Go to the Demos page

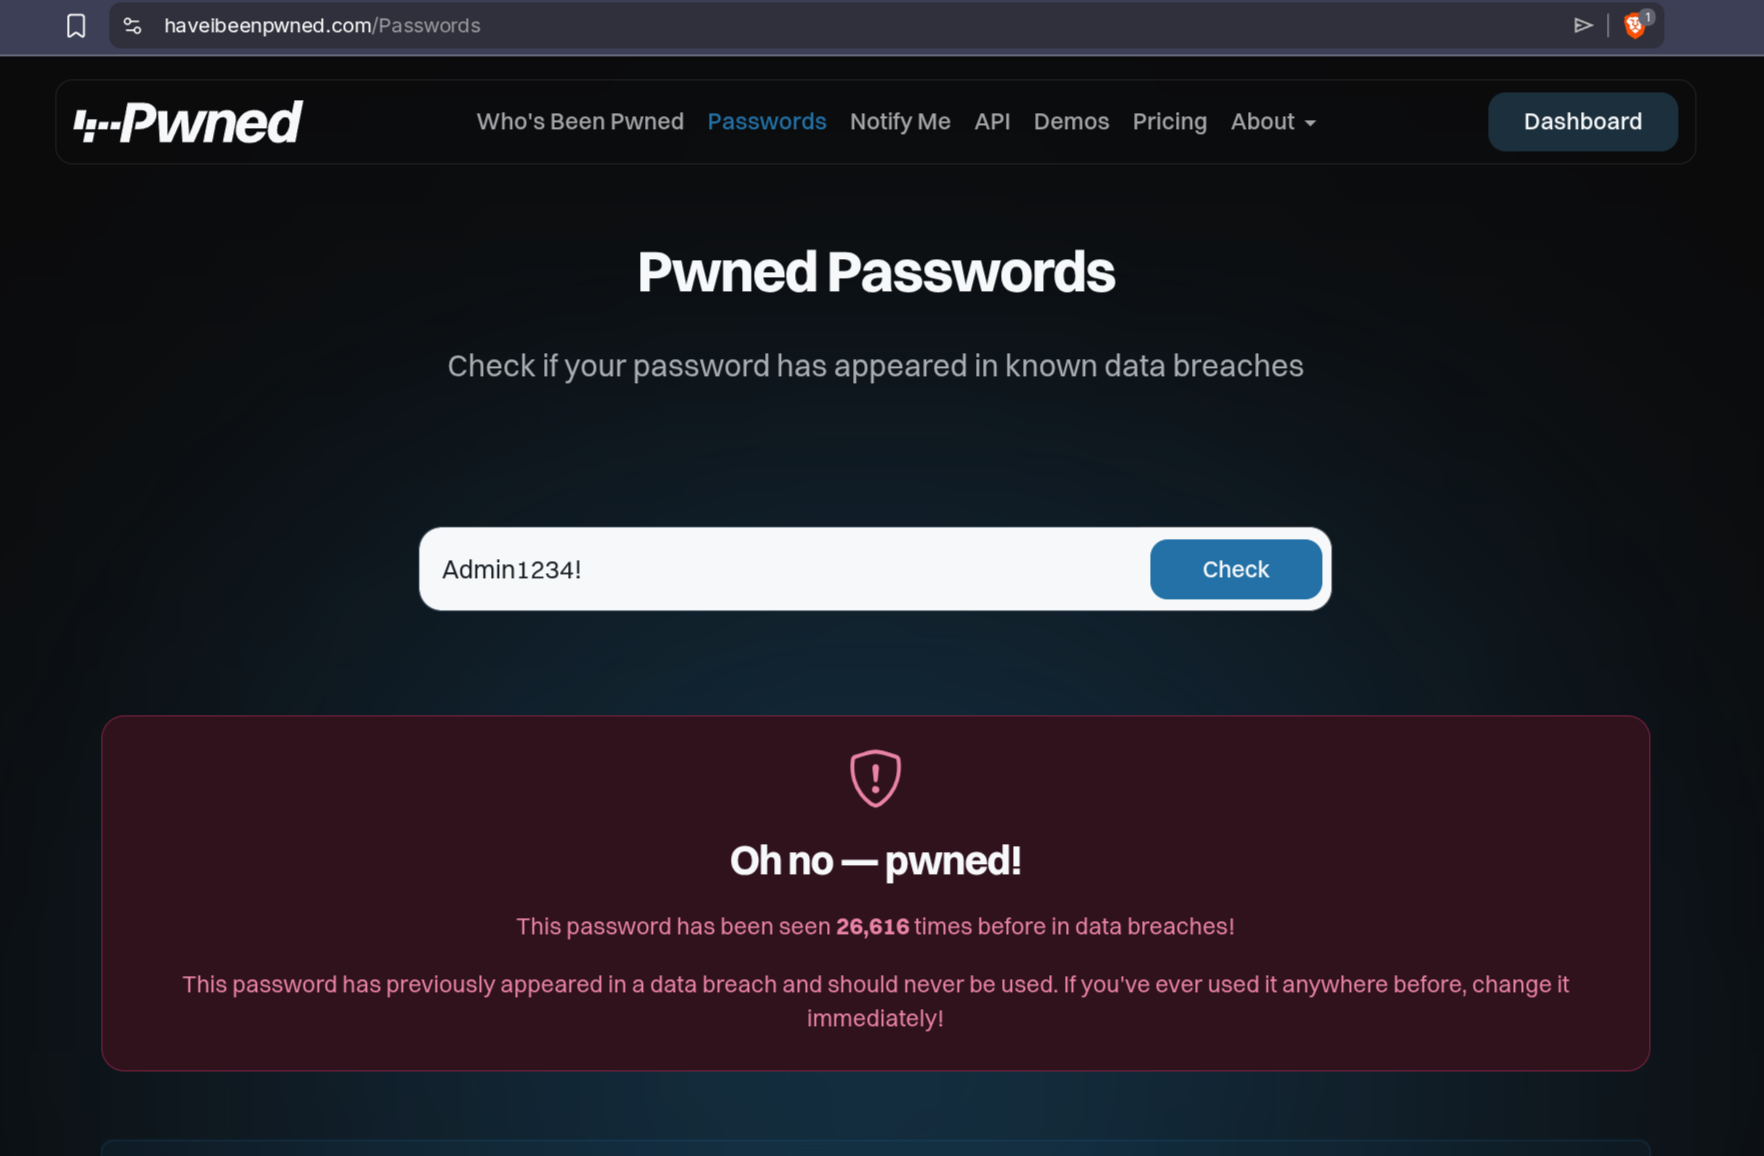(x=1071, y=121)
